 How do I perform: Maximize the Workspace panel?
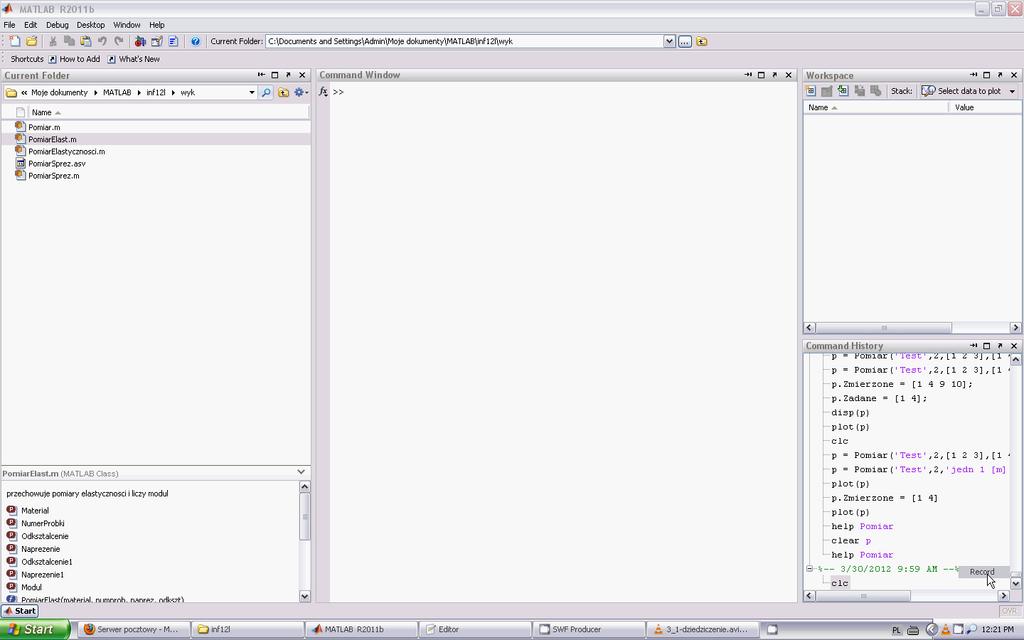(987, 75)
